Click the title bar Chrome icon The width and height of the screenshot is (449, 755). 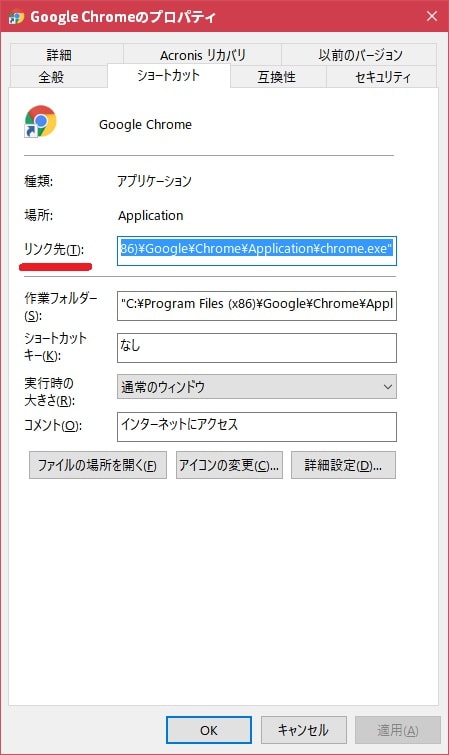click(16, 17)
